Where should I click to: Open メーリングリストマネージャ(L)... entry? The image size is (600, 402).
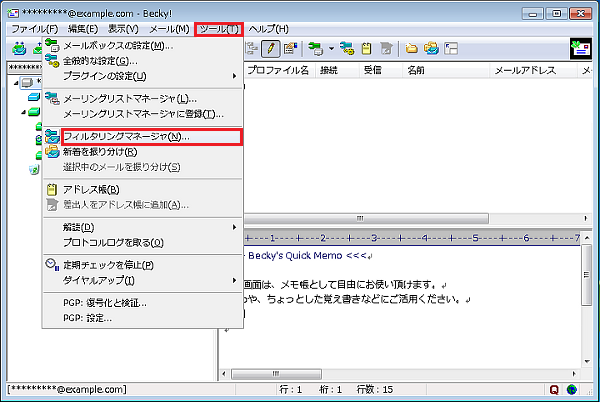click(143, 99)
